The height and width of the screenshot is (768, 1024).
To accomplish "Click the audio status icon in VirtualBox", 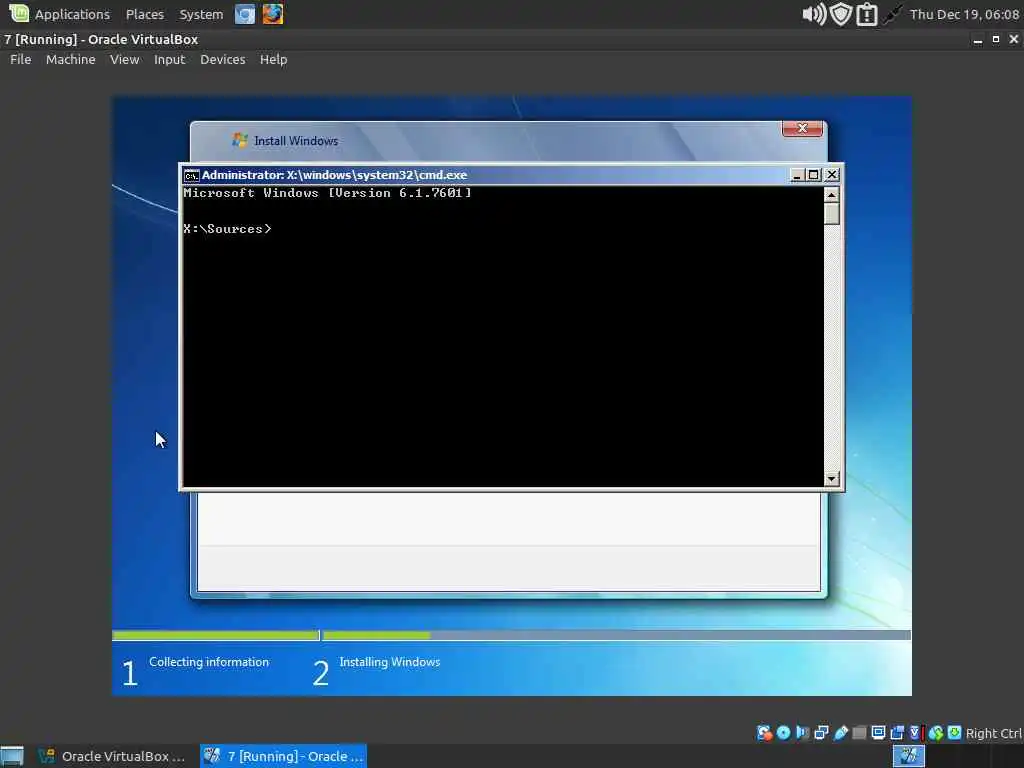I will click(x=802, y=733).
